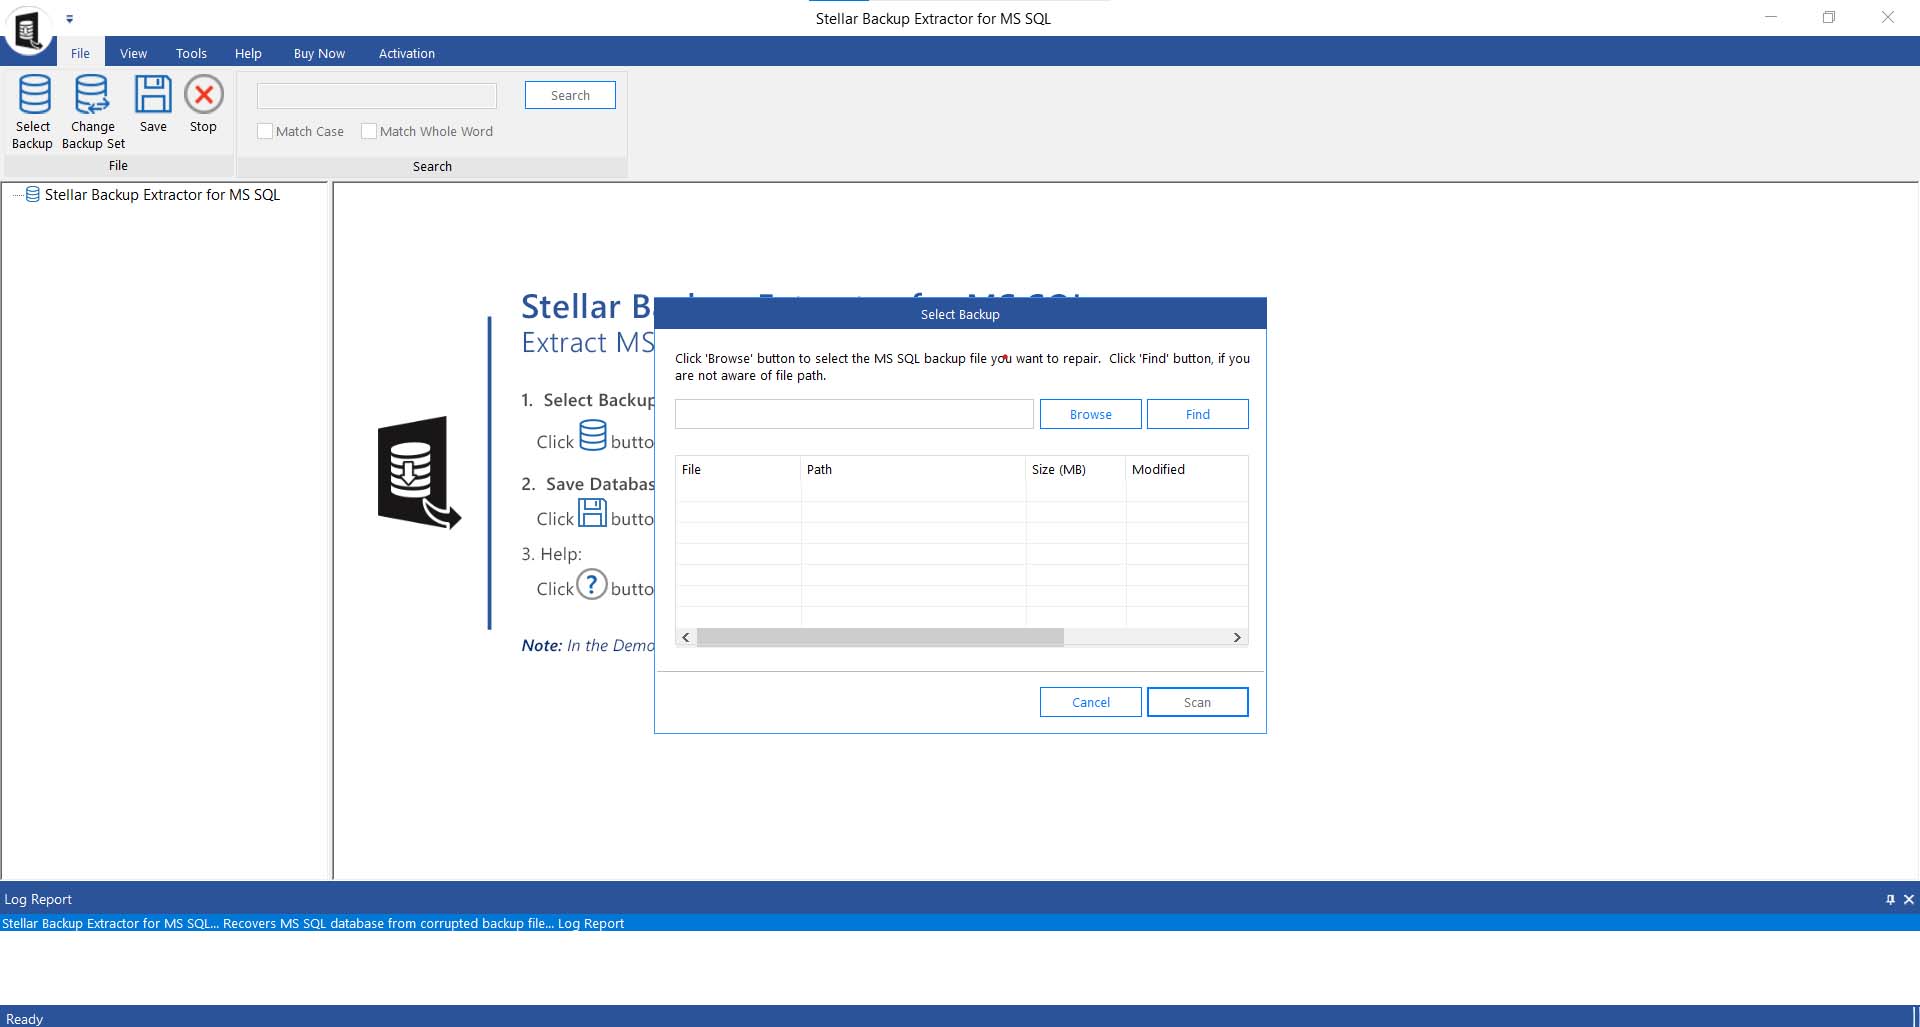Image resolution: width=1920 pixels, height=1027 pixels.
Task: Click the Ready status bar text
Action: tap(25, 1018)
